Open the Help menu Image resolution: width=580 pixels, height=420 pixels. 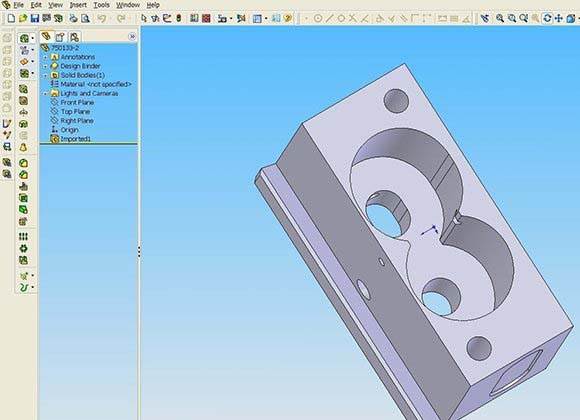(153, 5)
